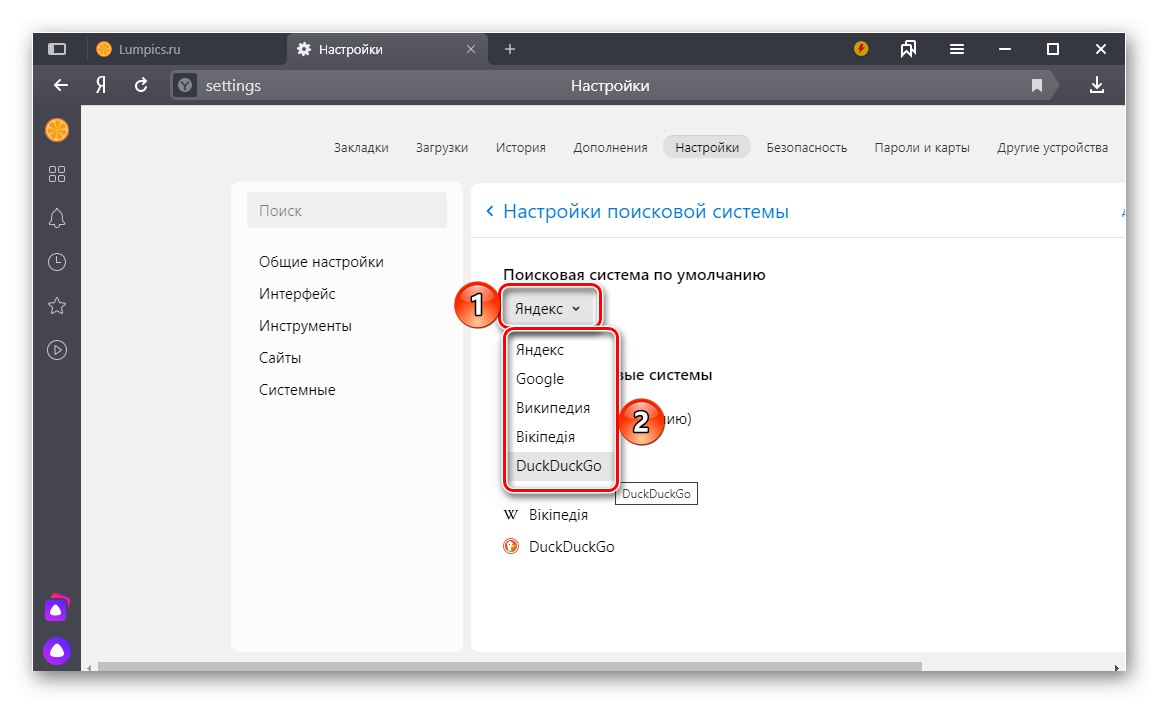Open the Дополнения tab
Image resolution: width=1158 pixels, height=703 pixels.
click(610, 147)
